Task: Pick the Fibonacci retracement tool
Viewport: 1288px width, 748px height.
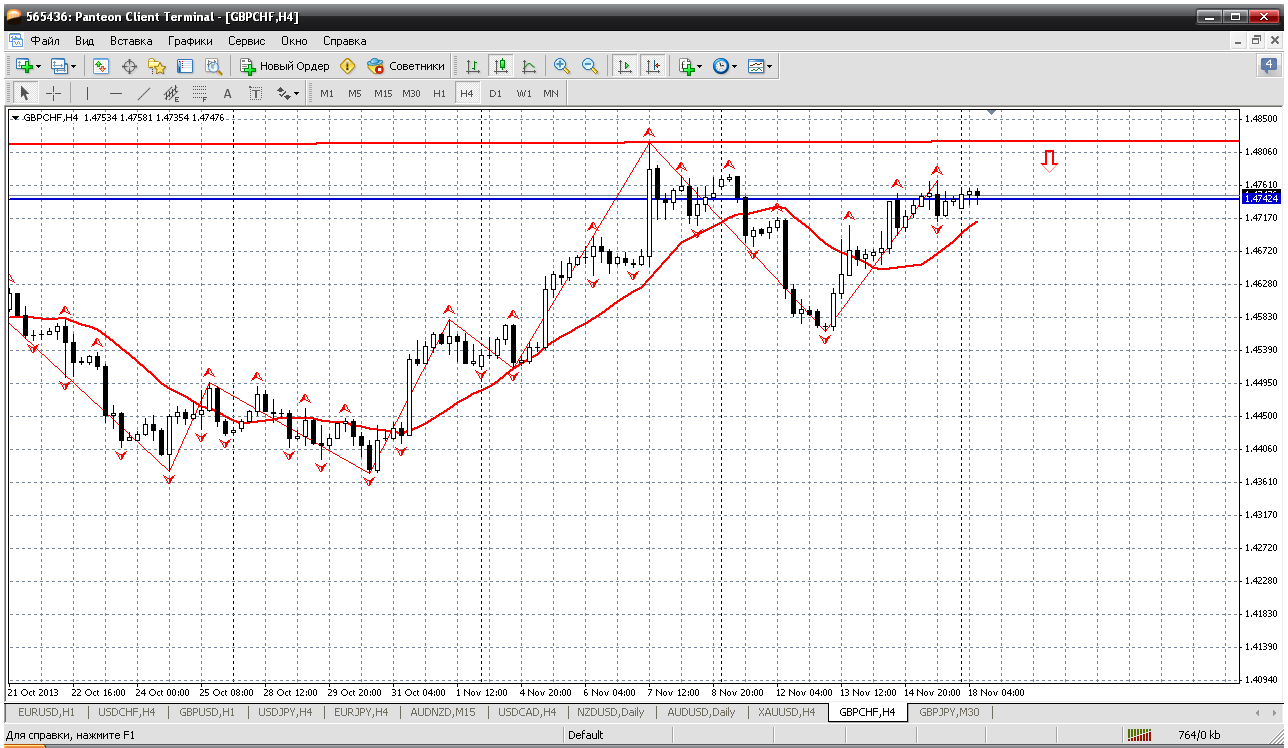Action: tap(199, 93)
